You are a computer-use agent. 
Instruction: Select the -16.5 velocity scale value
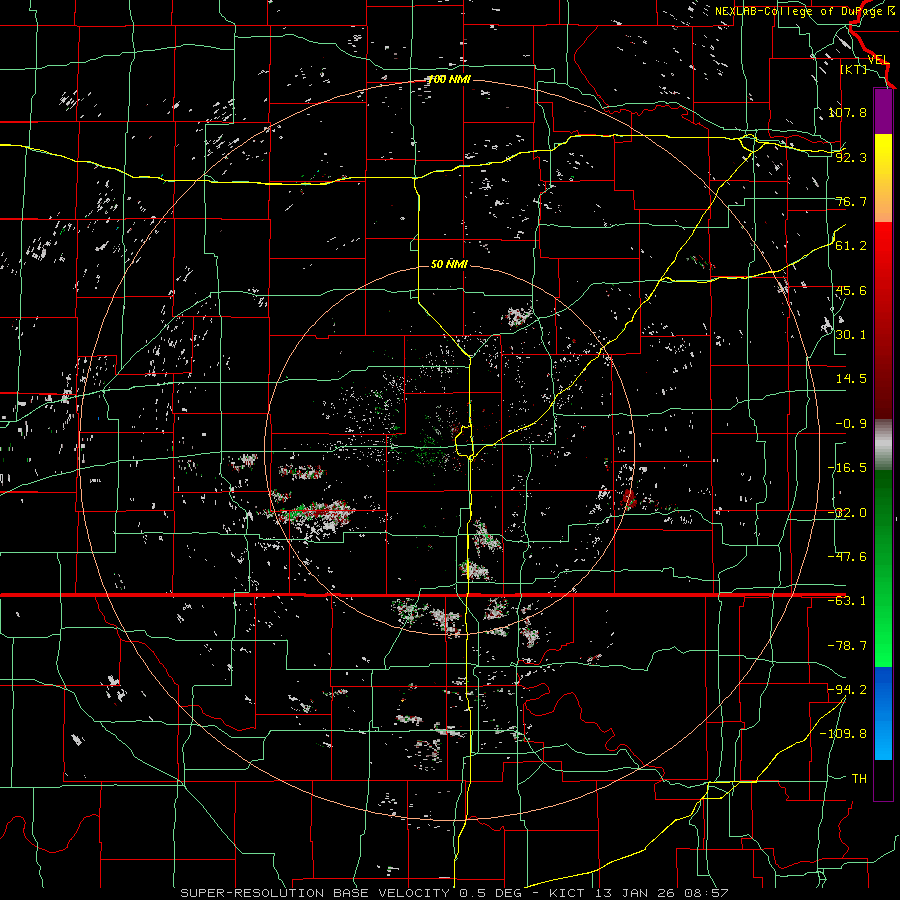848,468
